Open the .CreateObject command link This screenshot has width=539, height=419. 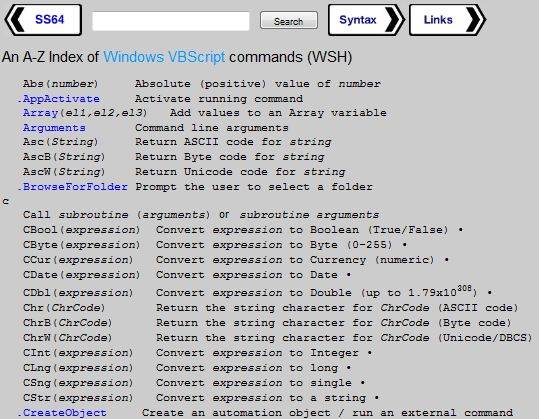[x=62, y=412]
